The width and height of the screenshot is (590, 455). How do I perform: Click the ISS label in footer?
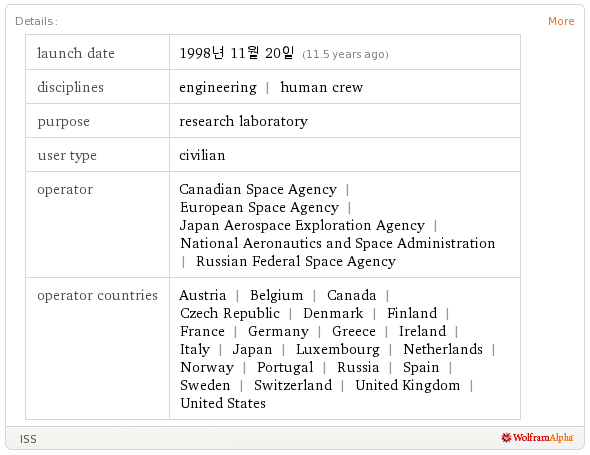tap(28, 439)
